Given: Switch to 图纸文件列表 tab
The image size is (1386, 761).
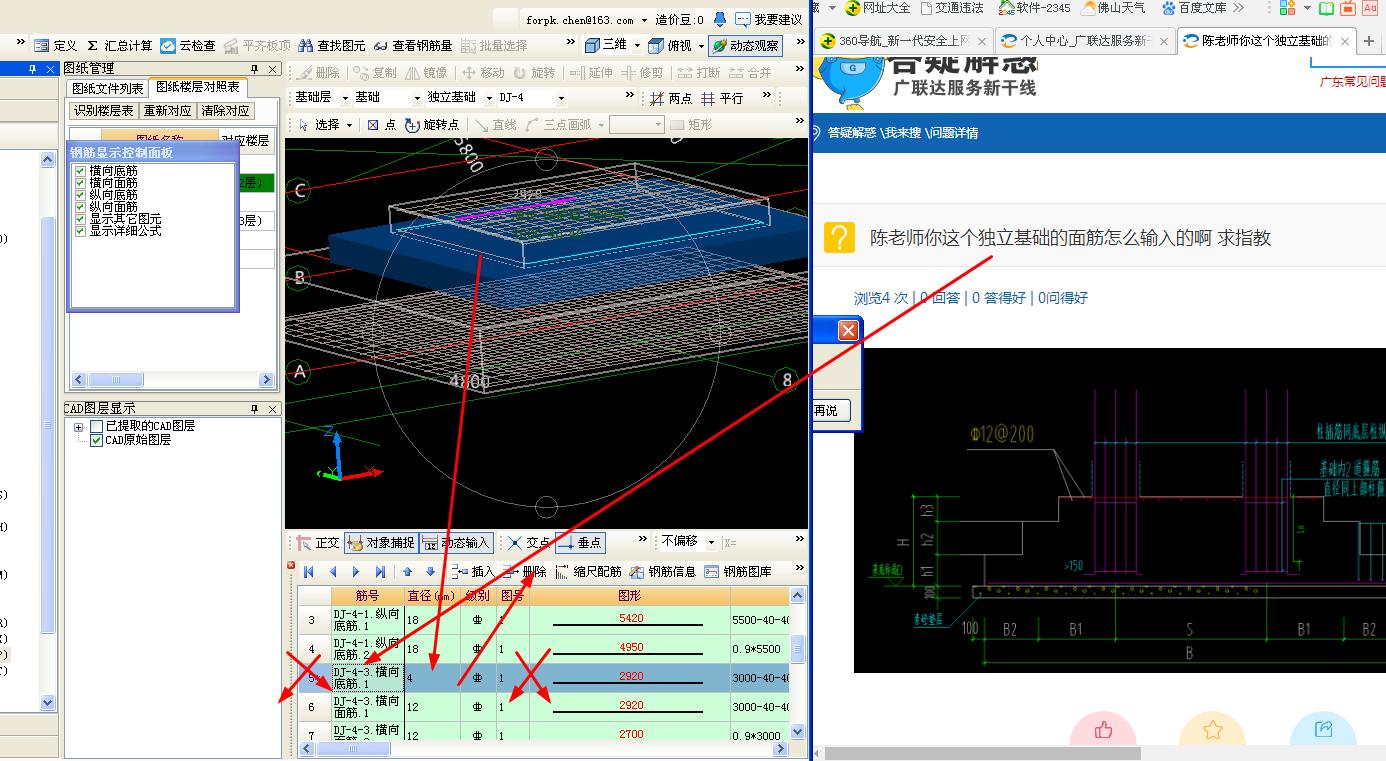Looking at the screenshot, I should click(108, 89).
